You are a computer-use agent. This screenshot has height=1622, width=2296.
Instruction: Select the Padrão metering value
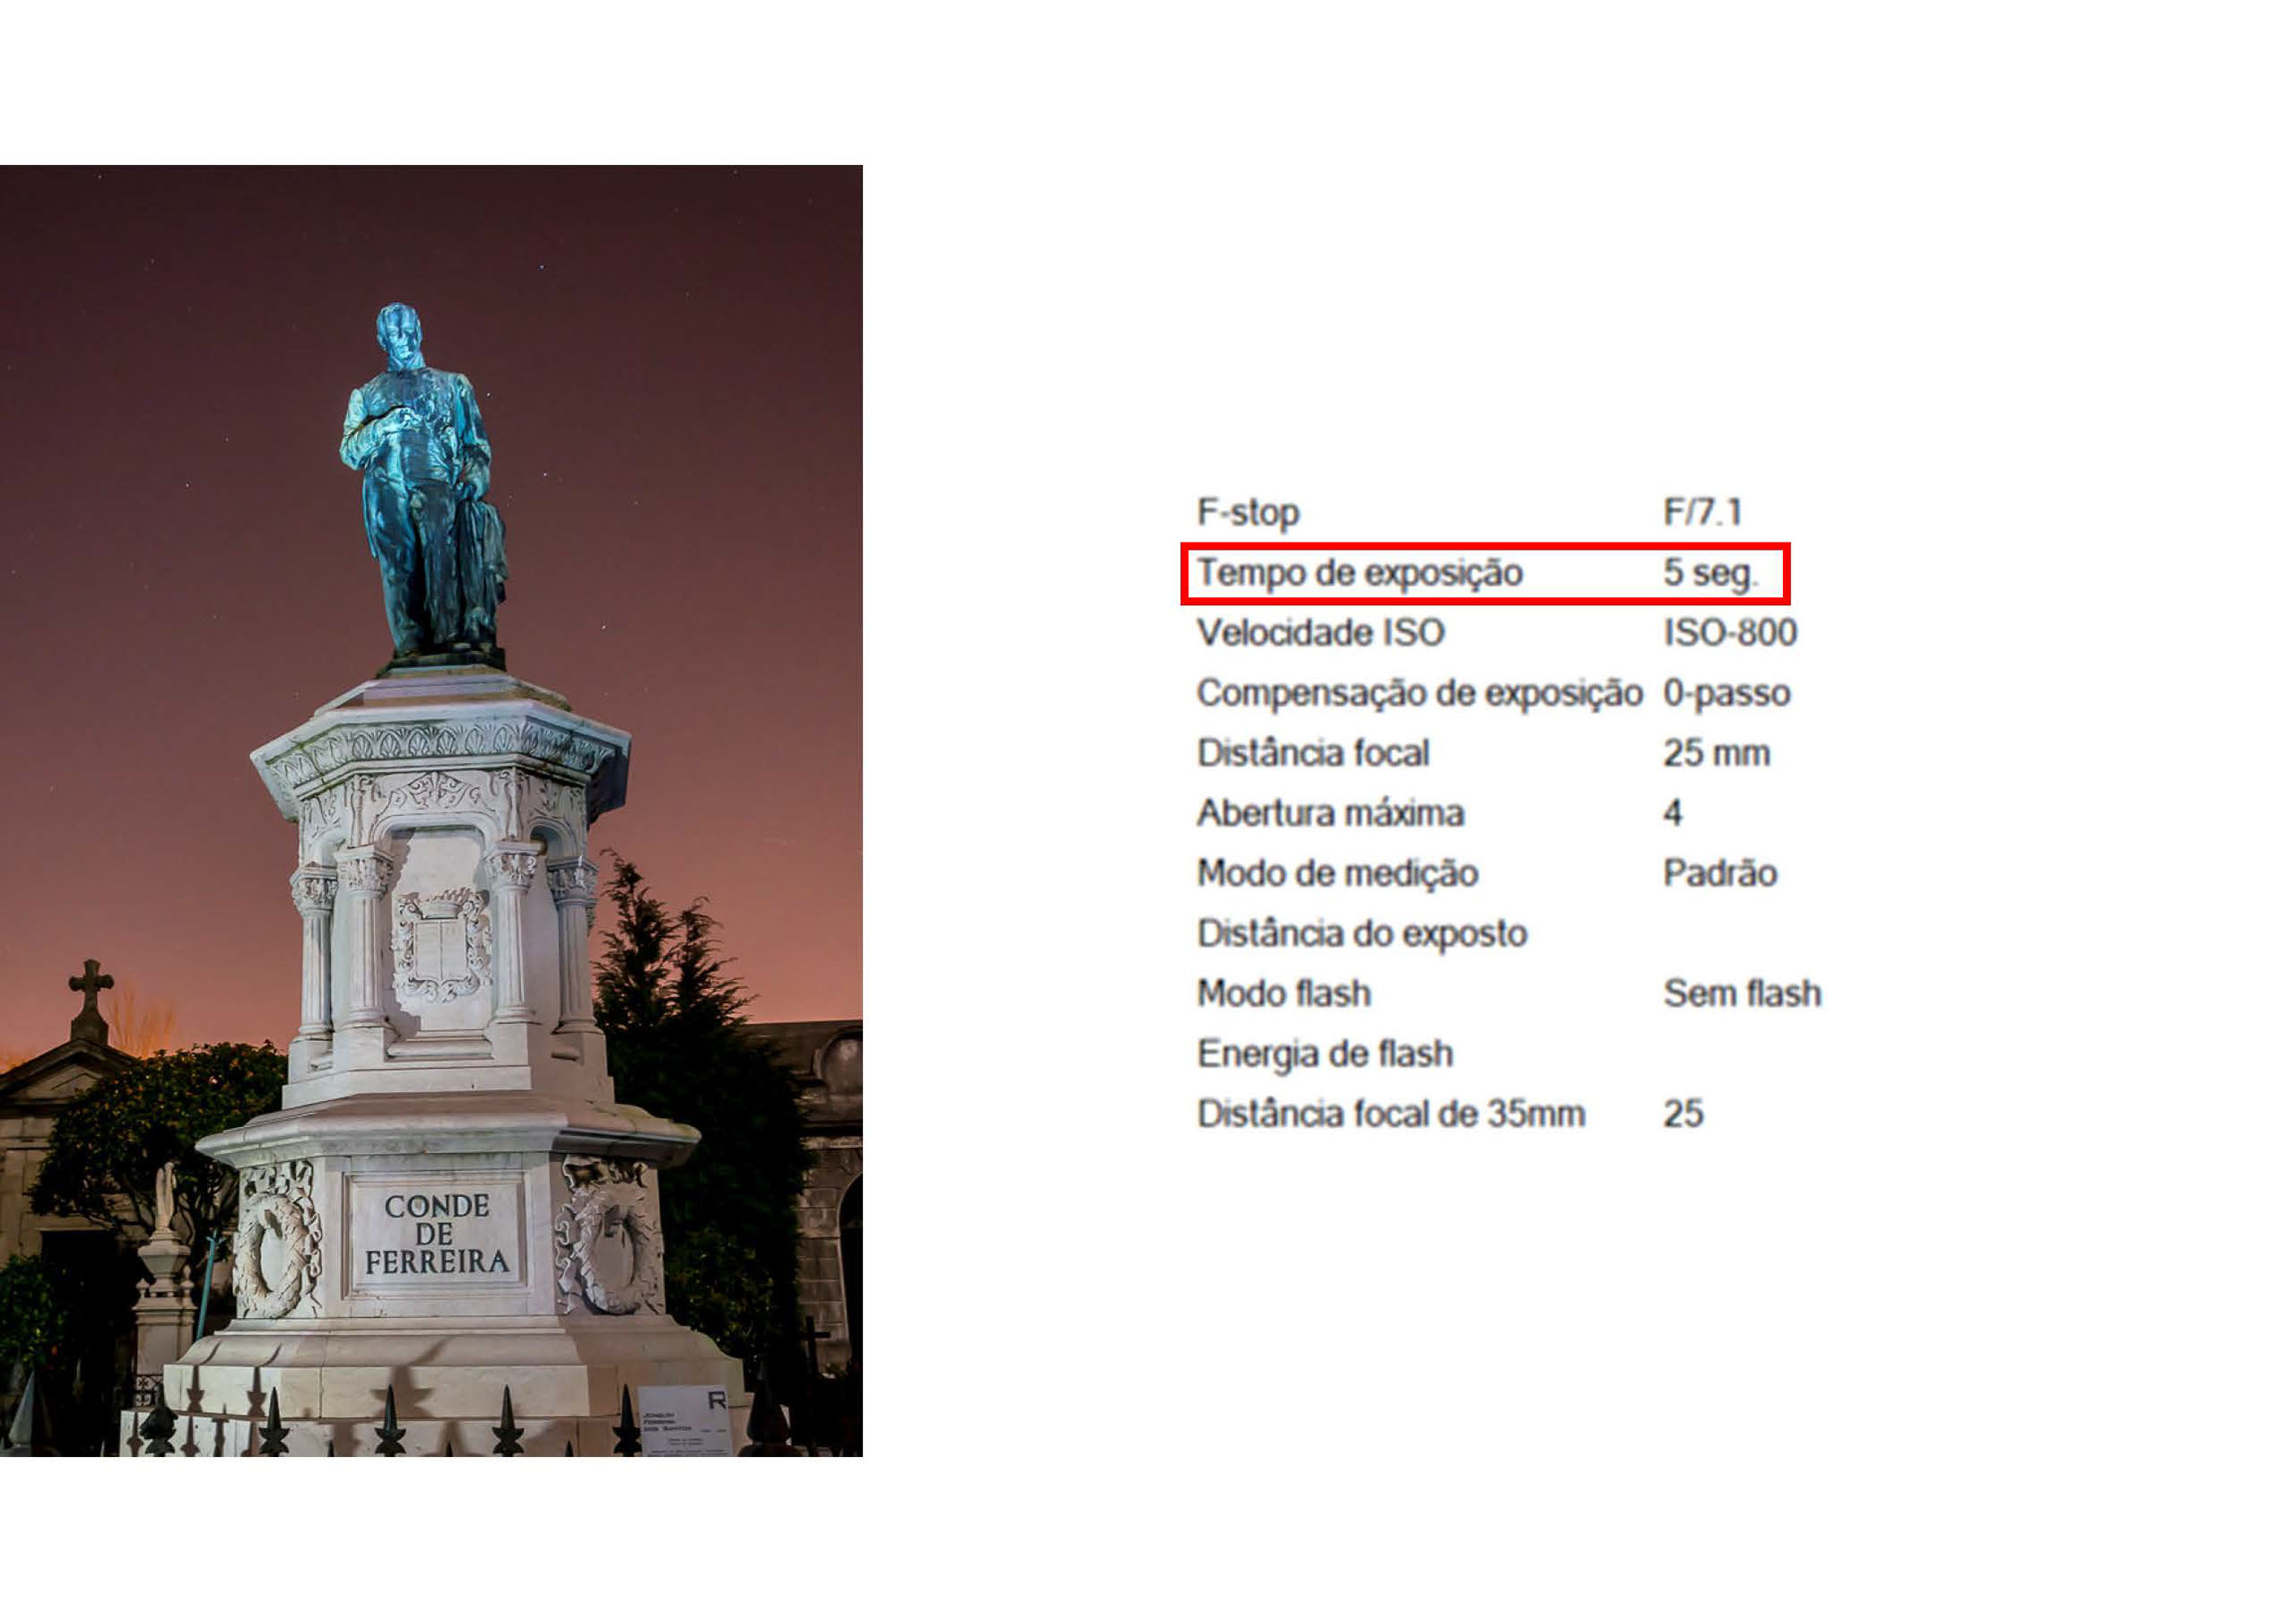(1719, 873)
